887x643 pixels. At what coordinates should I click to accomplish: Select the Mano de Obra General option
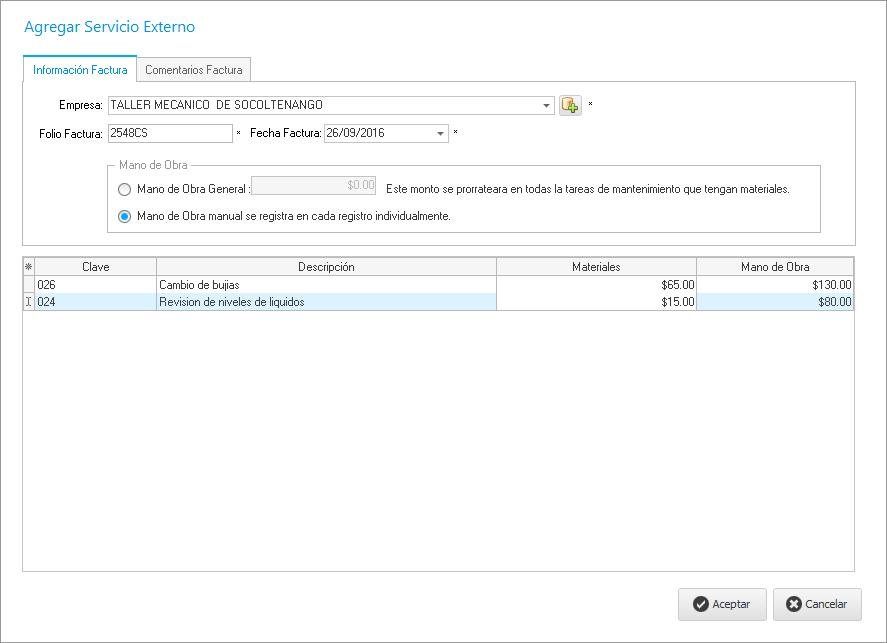125,189
